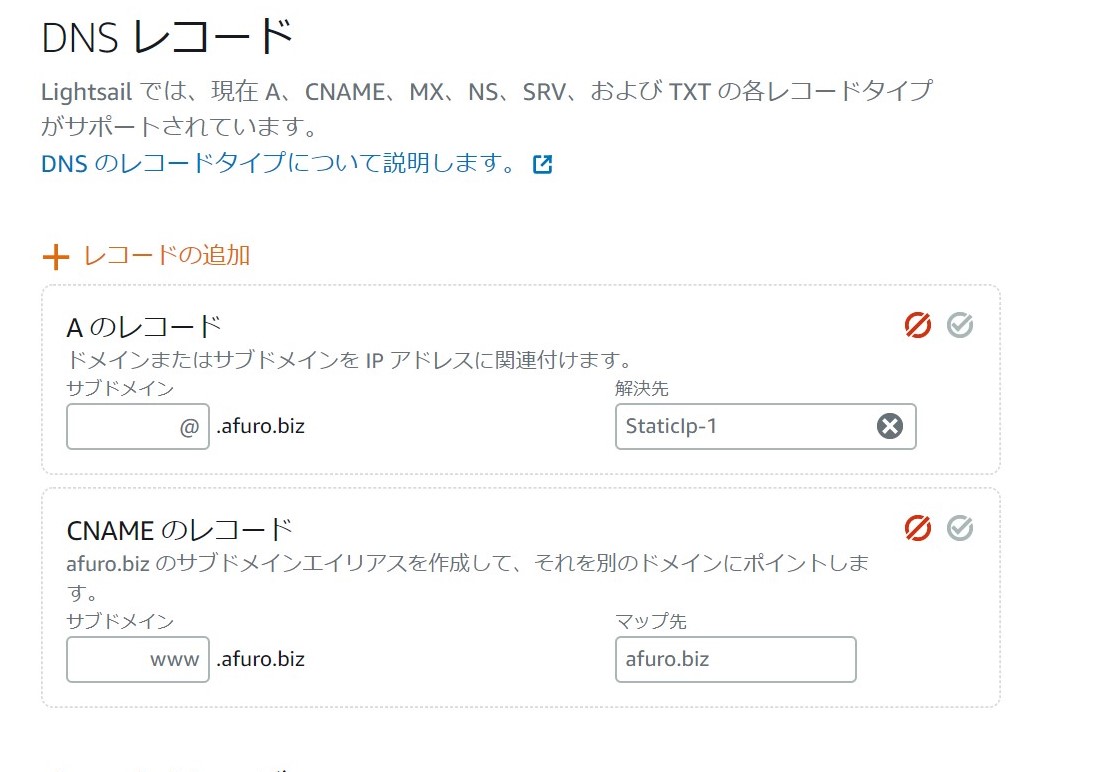Cancel editing the CNAME record

(917, 527)
